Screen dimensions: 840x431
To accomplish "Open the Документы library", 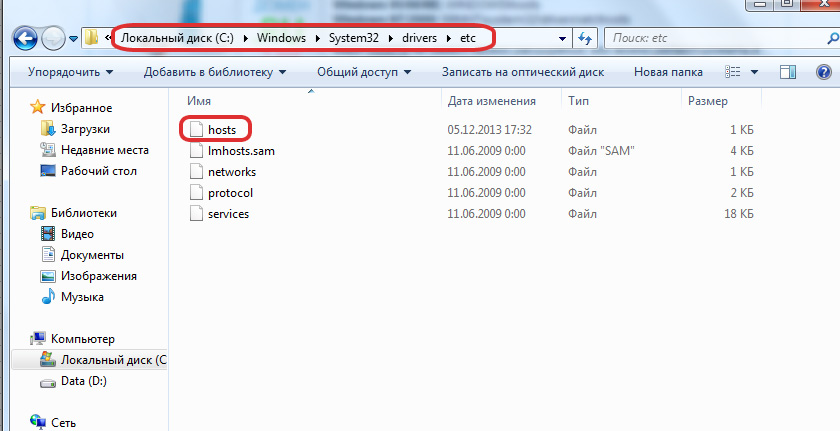I will (92, 255).
